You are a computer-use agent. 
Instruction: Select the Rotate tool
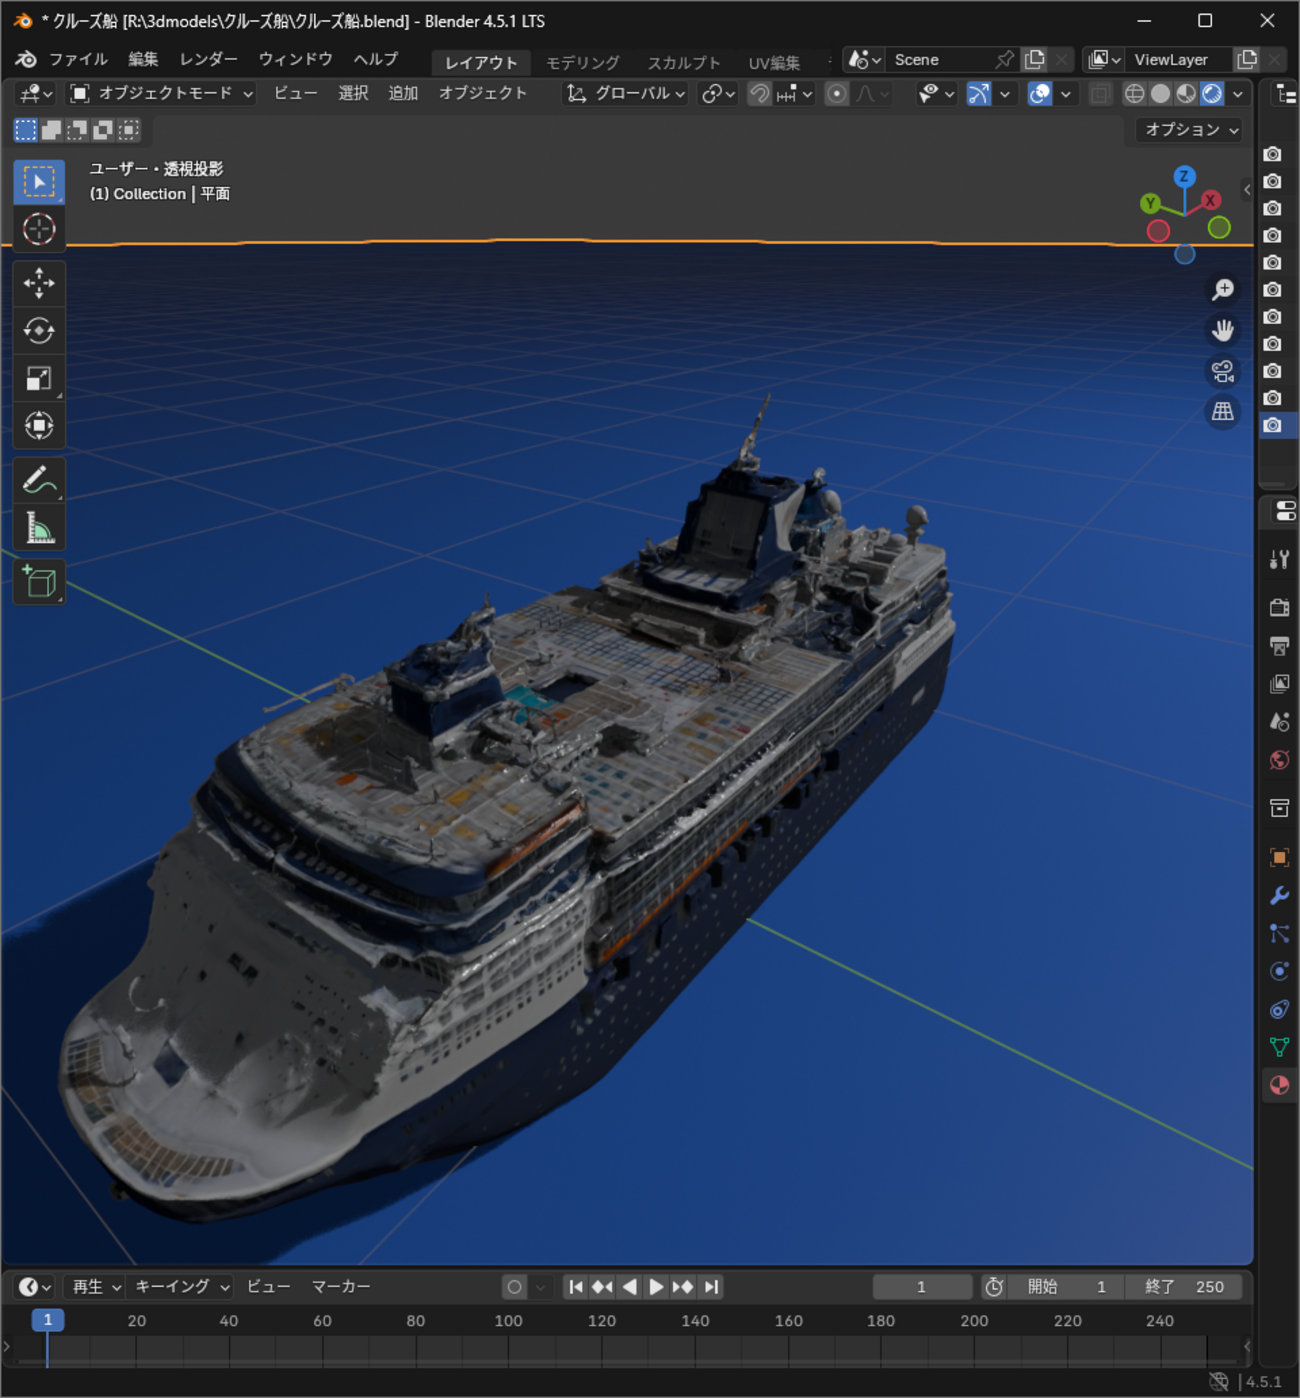[x=39, y=331]
